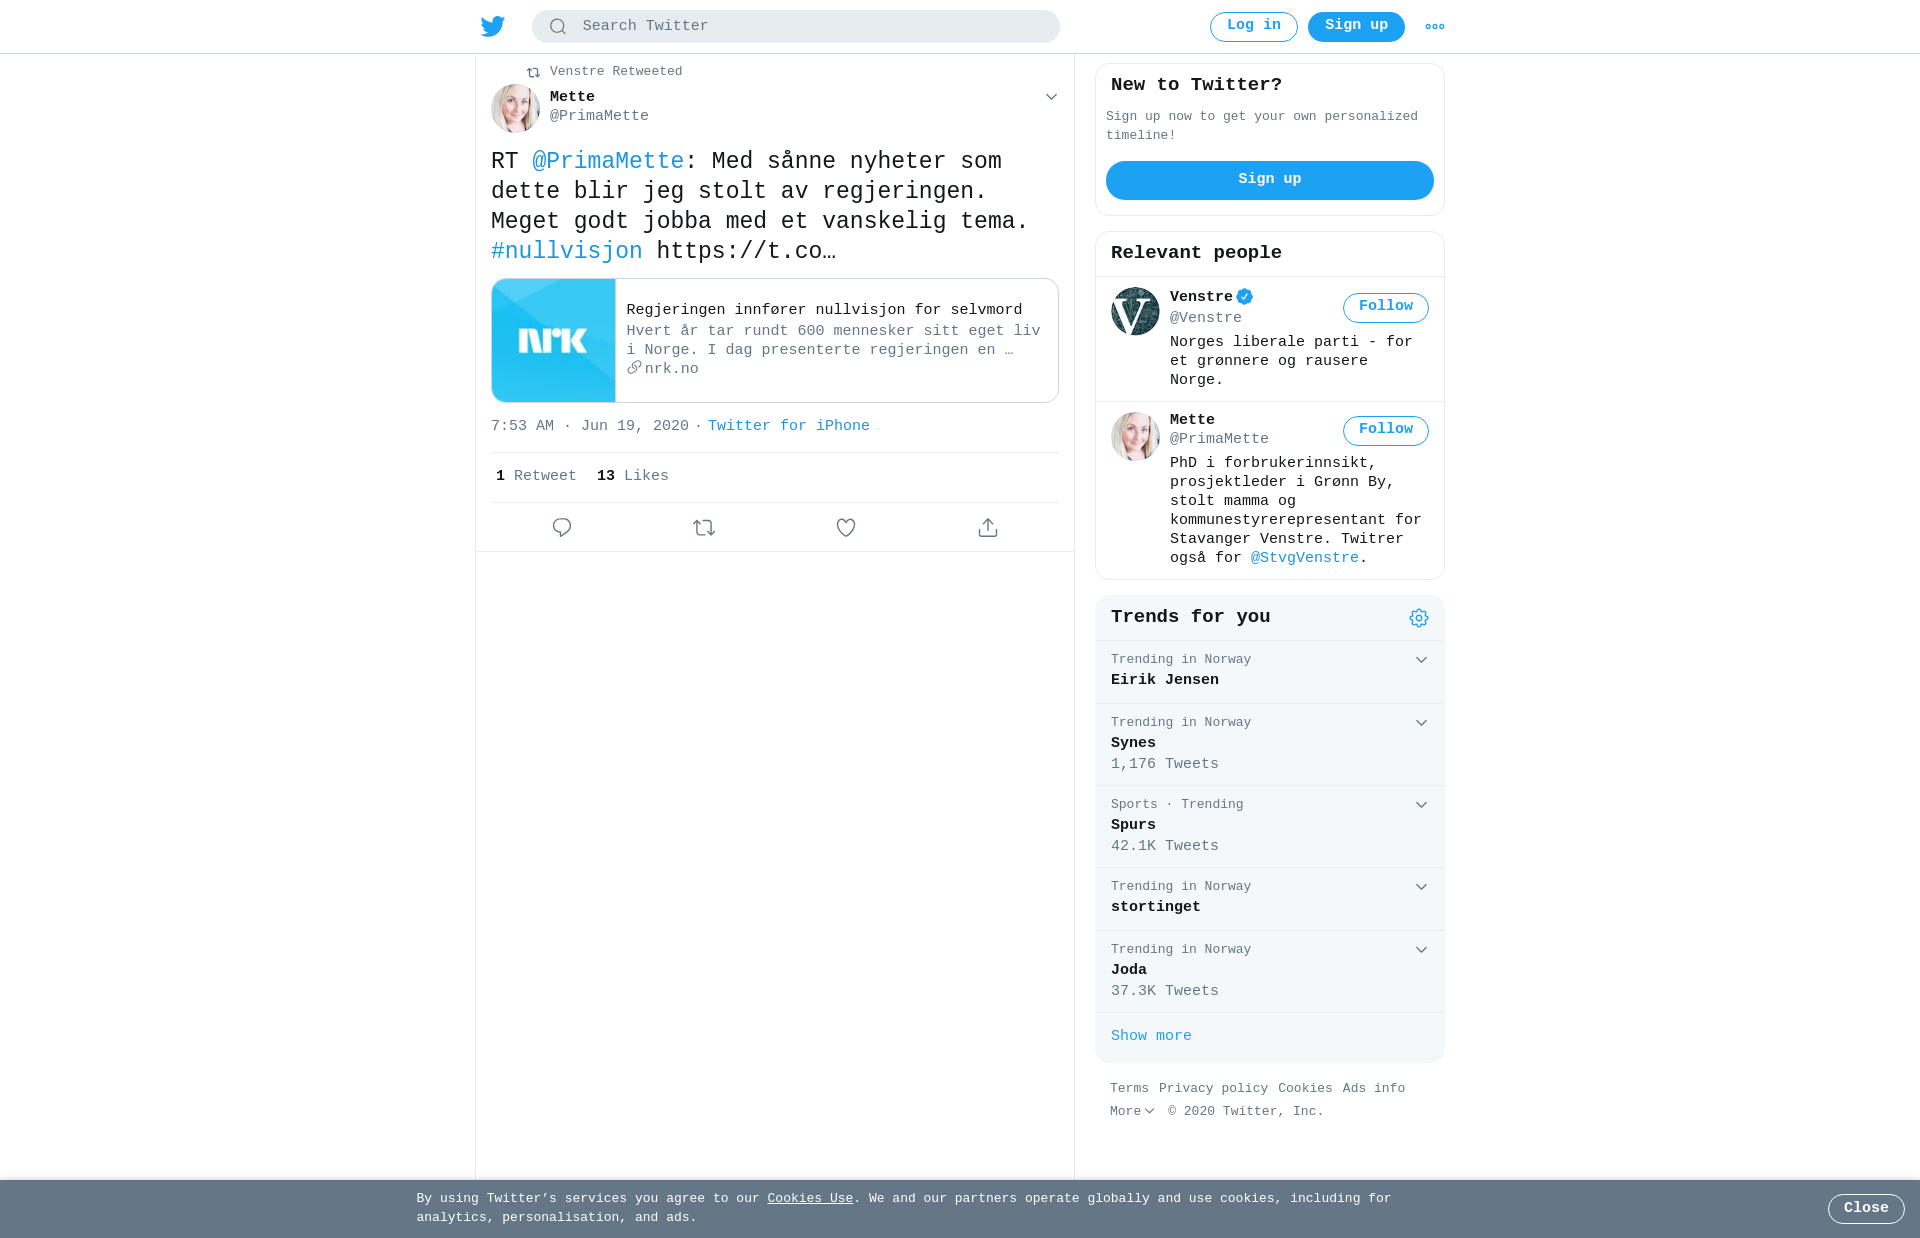This screenshot has height=1238, width=1920.
Task: Click the search magnifier icon
Action: pyautogui.click(x=558, y=27)
